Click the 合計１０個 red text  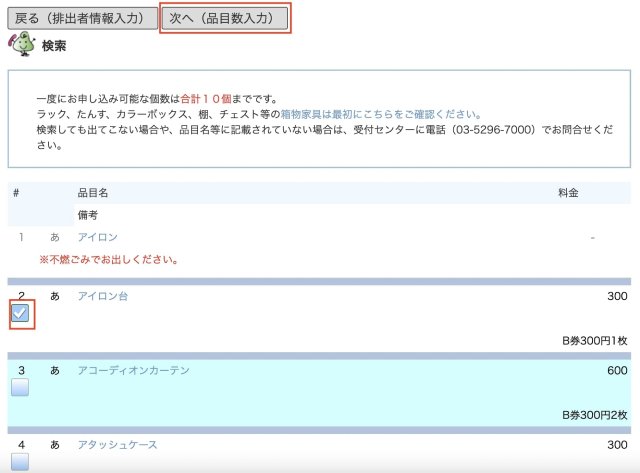coord(206,98)
